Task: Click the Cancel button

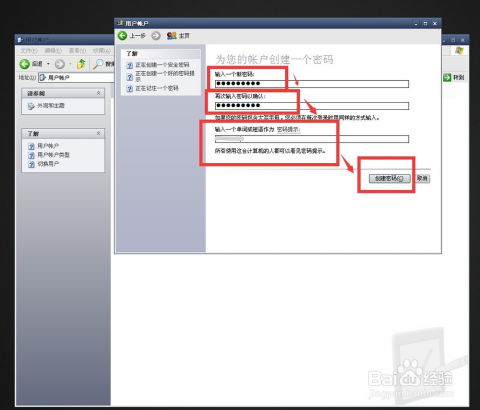Action: [422, 178]
